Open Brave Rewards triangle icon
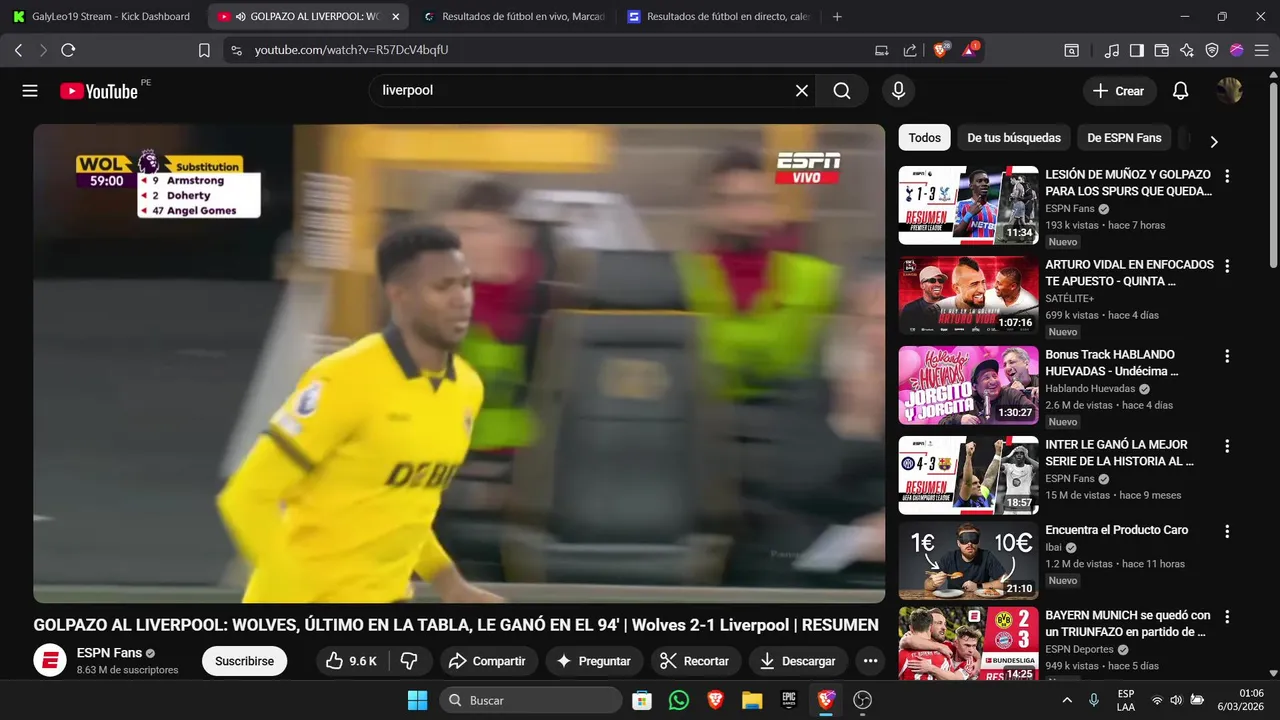 (970, 50)
